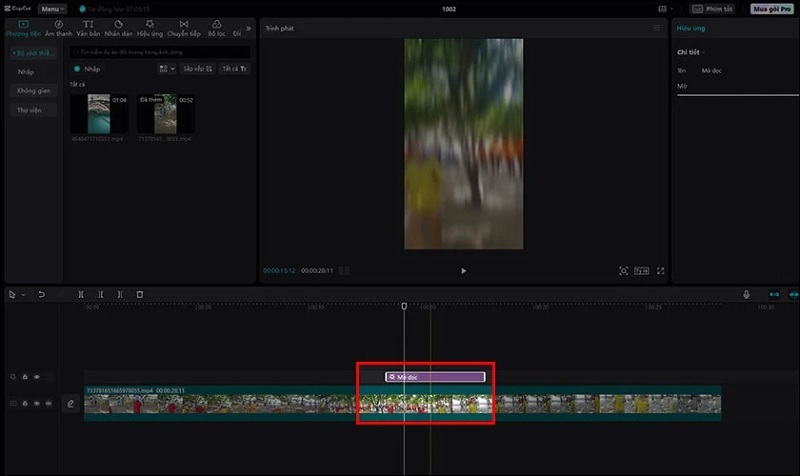The image size is (800, 476).
Task: Enter fullscreen preview with the expand icon
Action: point(660,271)
